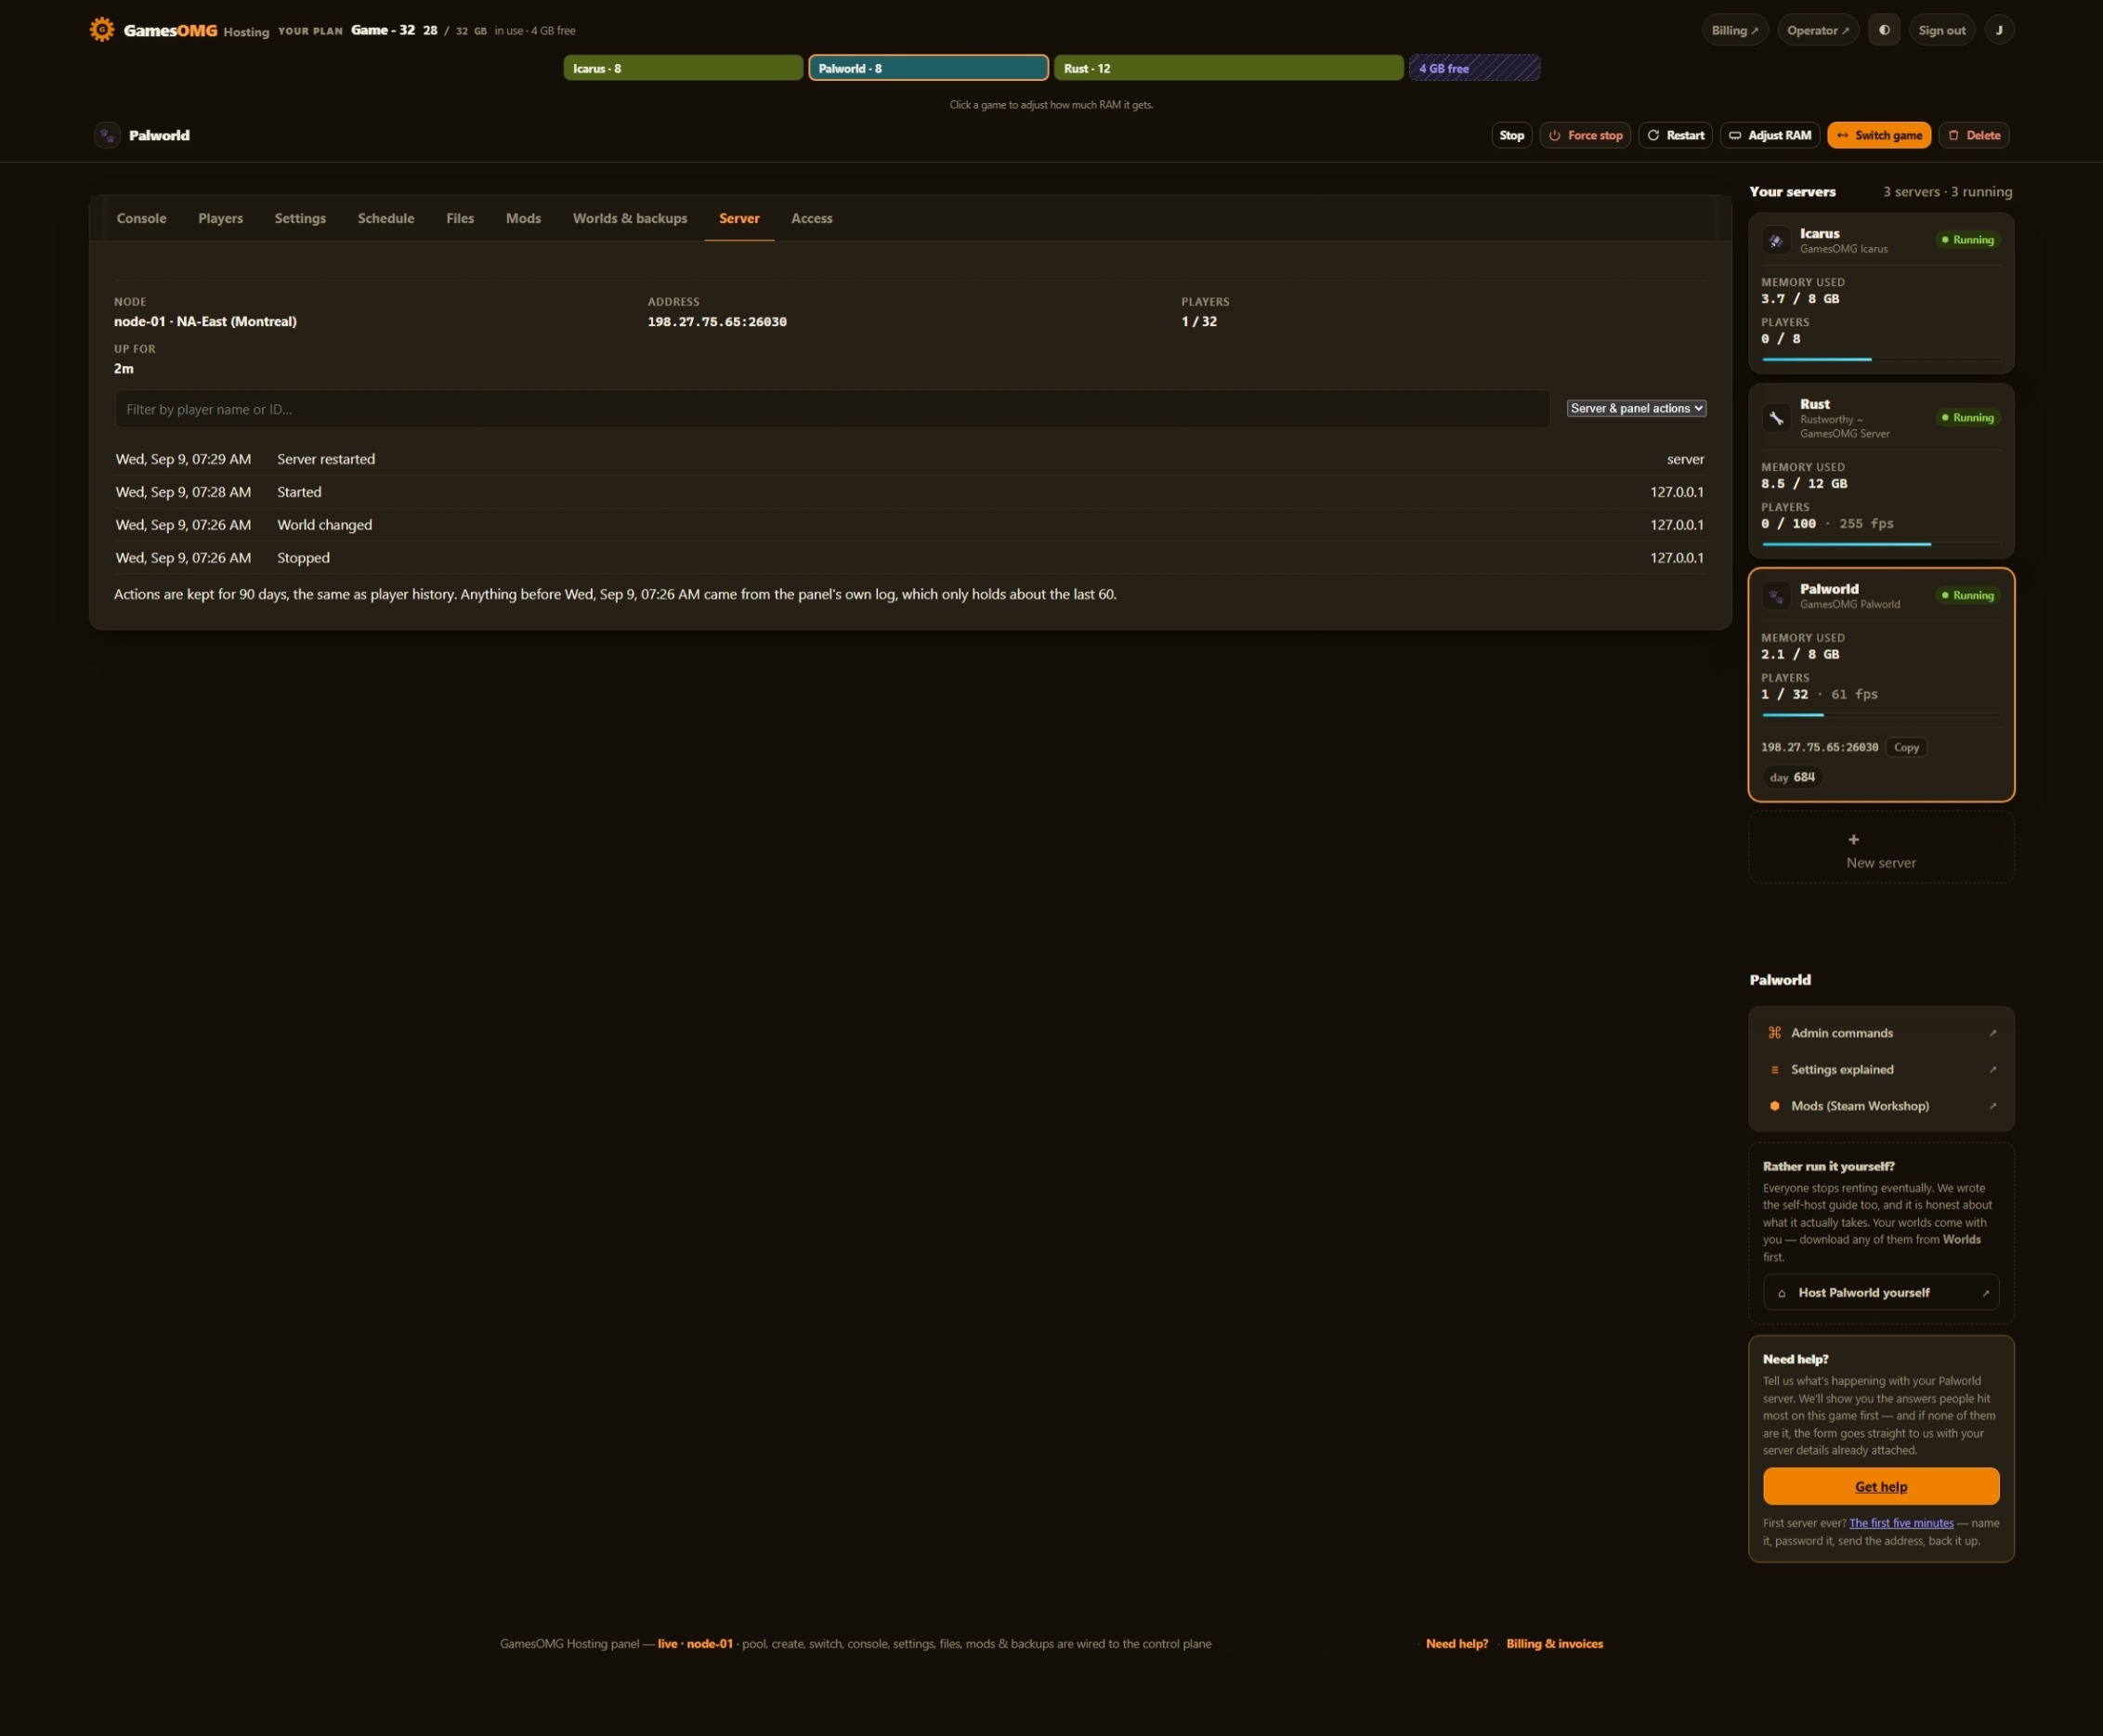Restart the Palworld server

(x=1675, y=135)
